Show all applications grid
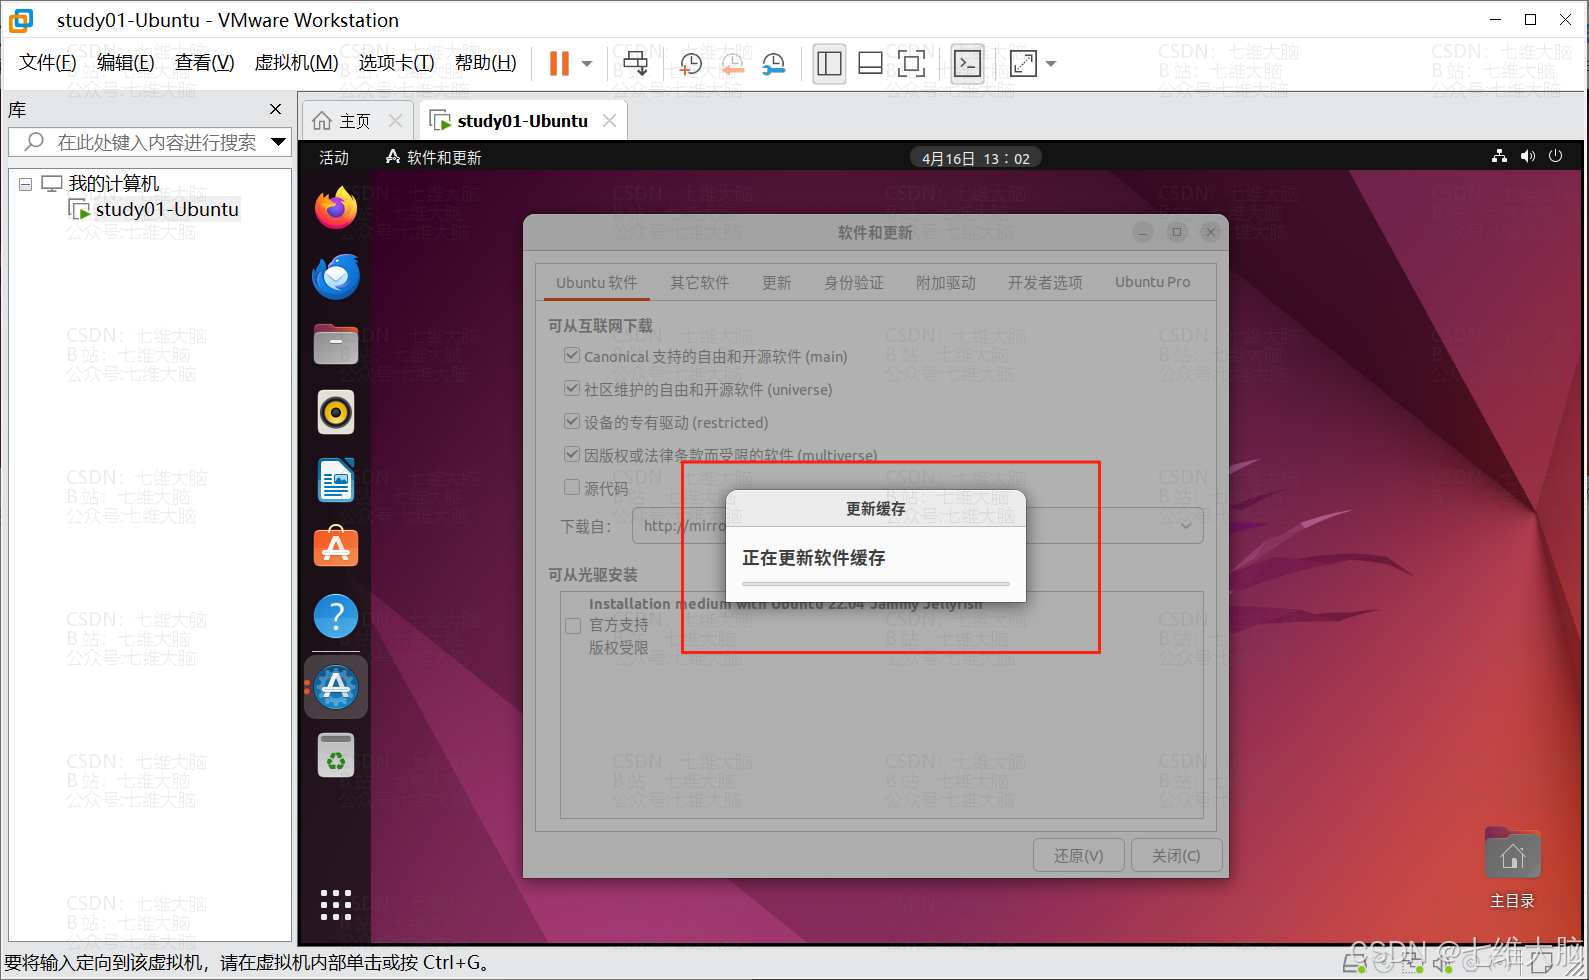Image resolution: width=1589 pixels, height=980 pixels. coord(336,904)
